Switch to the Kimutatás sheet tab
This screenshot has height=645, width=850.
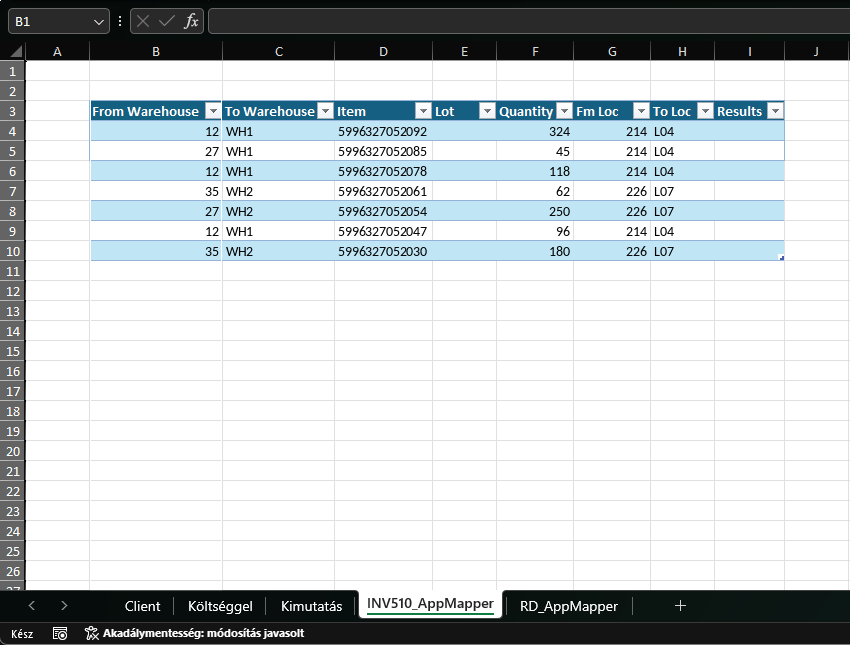coord(311,606)
